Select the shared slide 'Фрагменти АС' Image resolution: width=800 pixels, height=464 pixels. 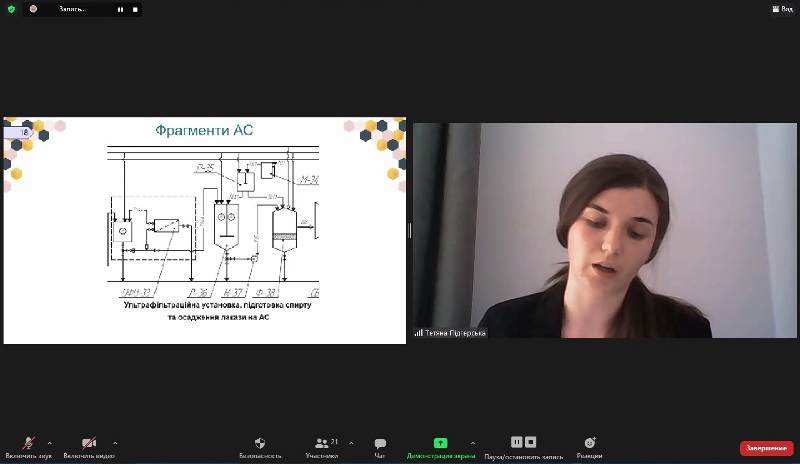[x=205, y=230]
